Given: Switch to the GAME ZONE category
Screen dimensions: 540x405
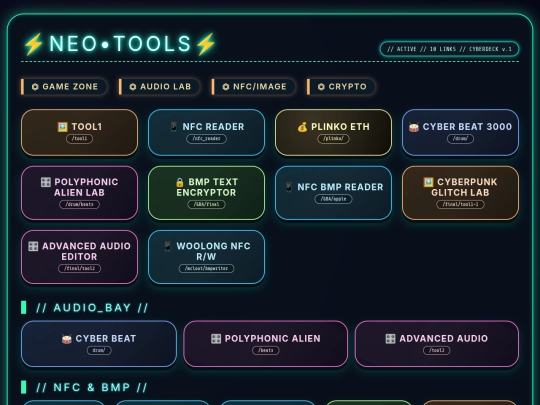Looking at the screenshot, I should tap(64, 86).
